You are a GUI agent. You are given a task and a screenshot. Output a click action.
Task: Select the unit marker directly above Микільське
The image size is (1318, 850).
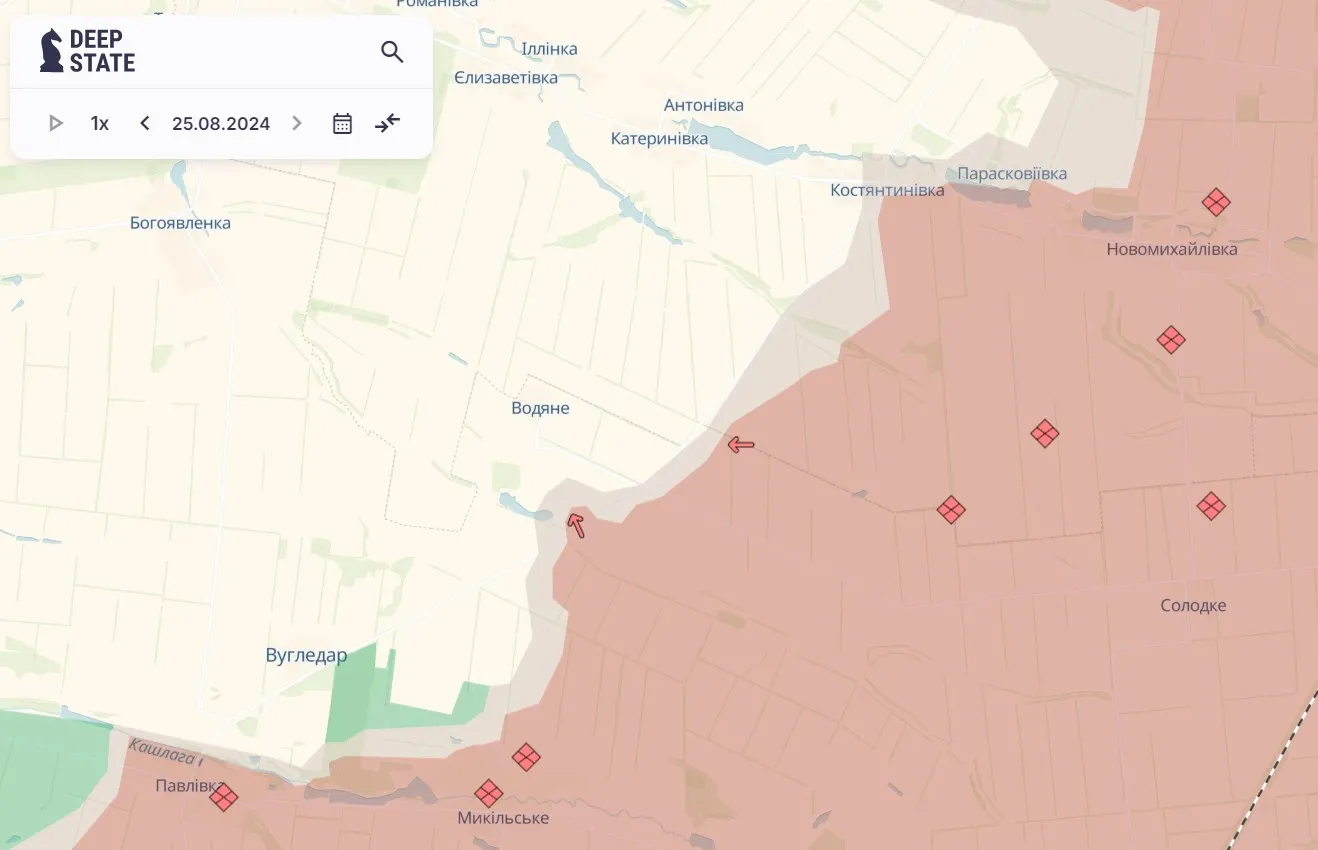pyautogui.click(x=488, y=794)
